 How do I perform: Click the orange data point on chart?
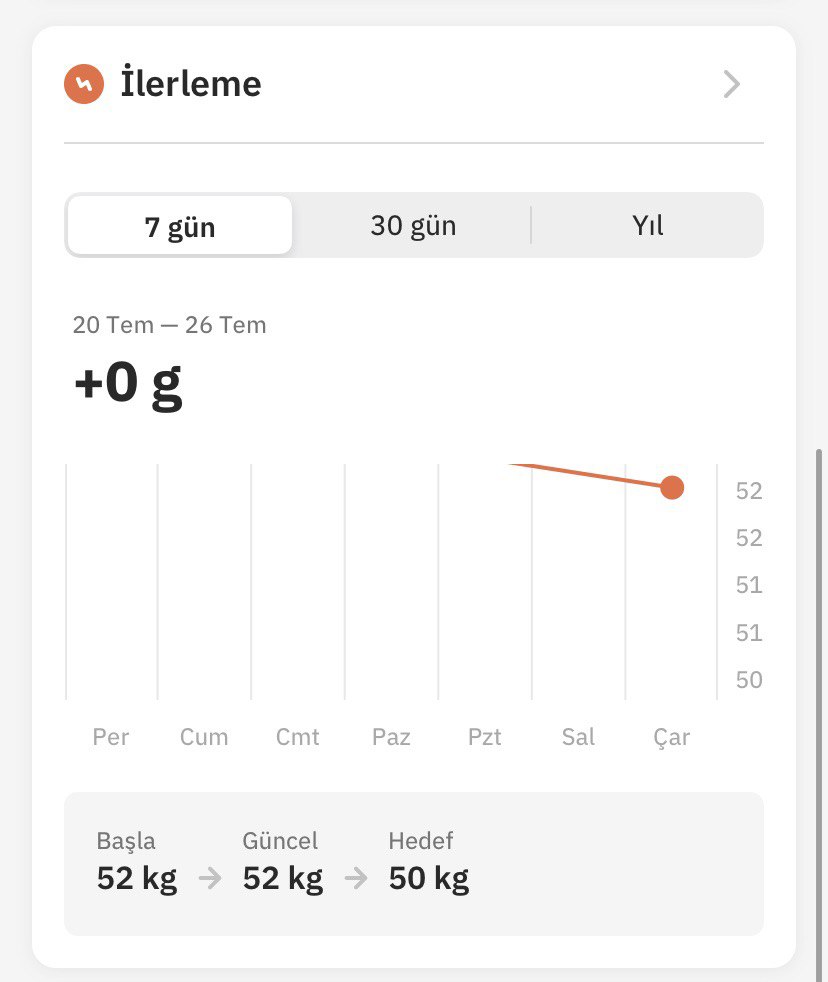(x=672, y=487)
